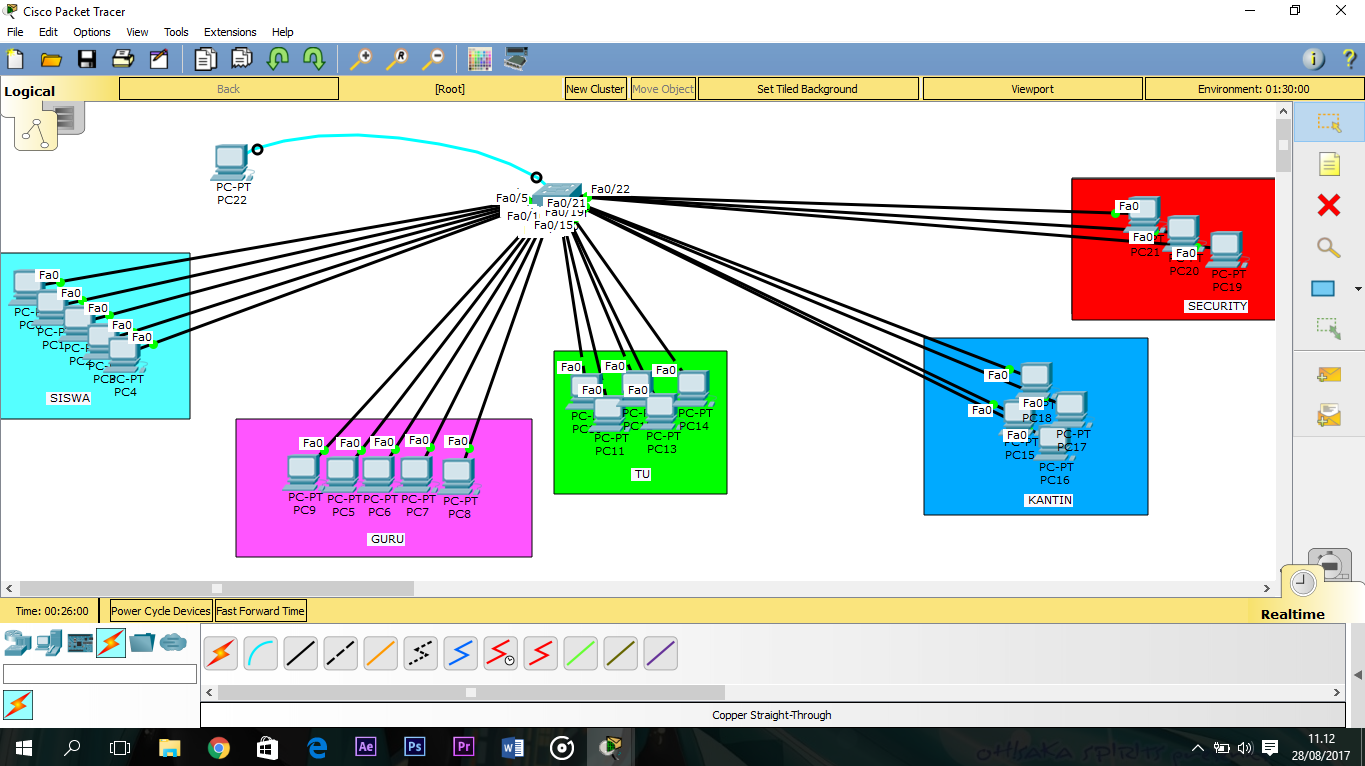The height and width of the screenshot is (766, 1365).
Task: Select the central switch device
Action: coord(556,192)
